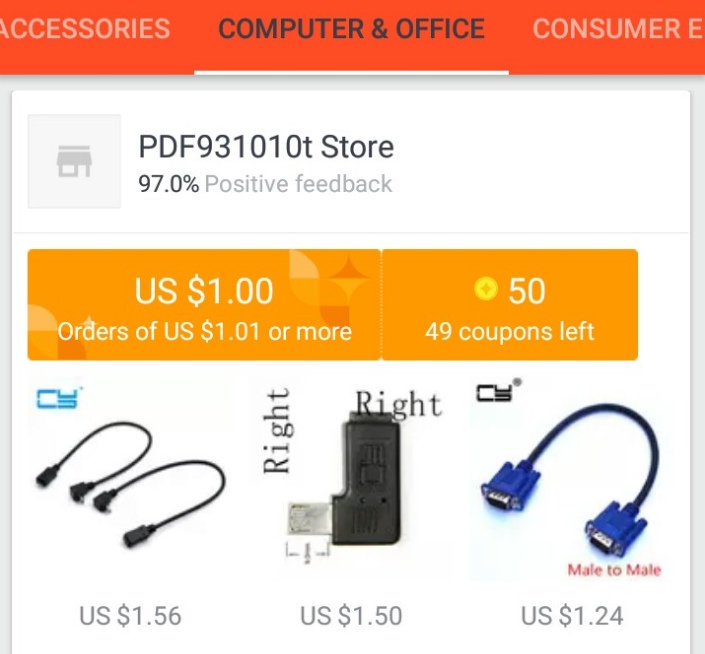
Task: Tap "Orders of US $1.01 or more" text
Action: point(205,332)
